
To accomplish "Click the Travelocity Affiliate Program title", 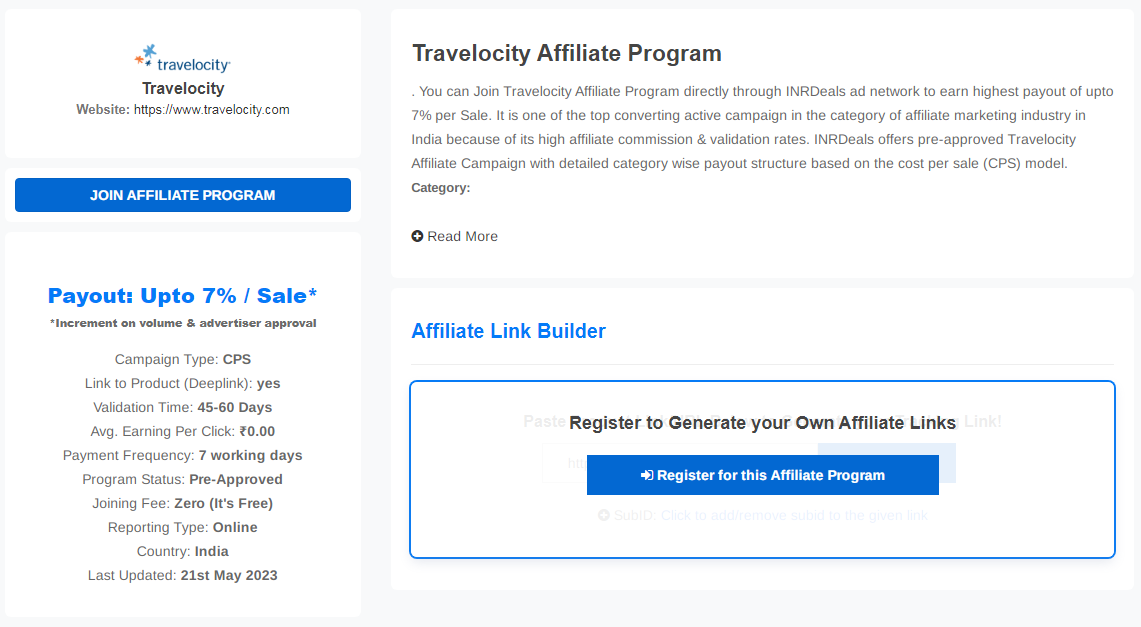I will tap(567, 53).
